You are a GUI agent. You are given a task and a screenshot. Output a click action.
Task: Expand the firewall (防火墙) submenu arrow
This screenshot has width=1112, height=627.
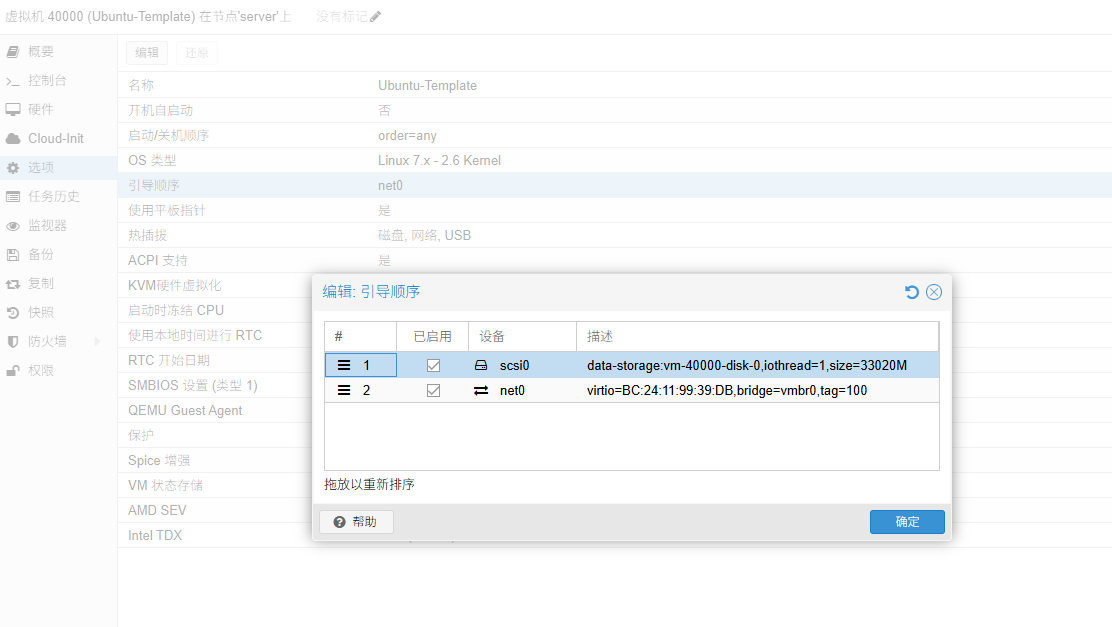(x=97, y=341)
